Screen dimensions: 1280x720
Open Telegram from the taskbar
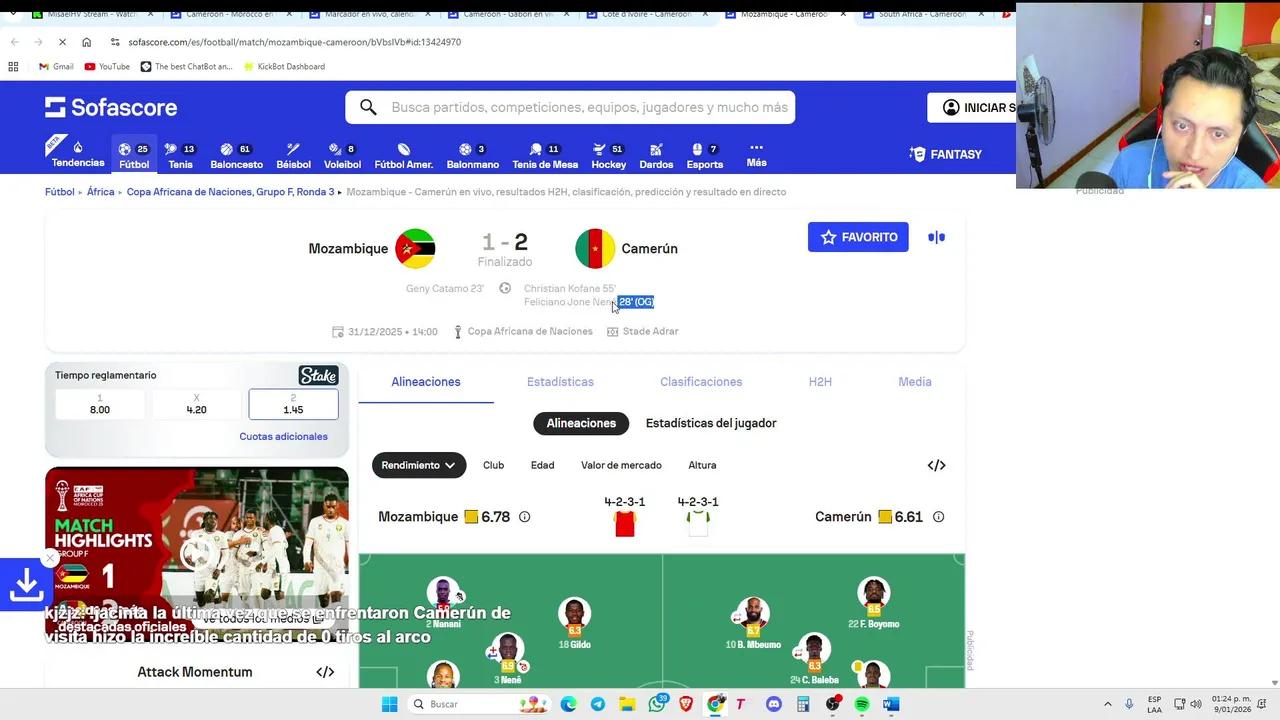598,704
